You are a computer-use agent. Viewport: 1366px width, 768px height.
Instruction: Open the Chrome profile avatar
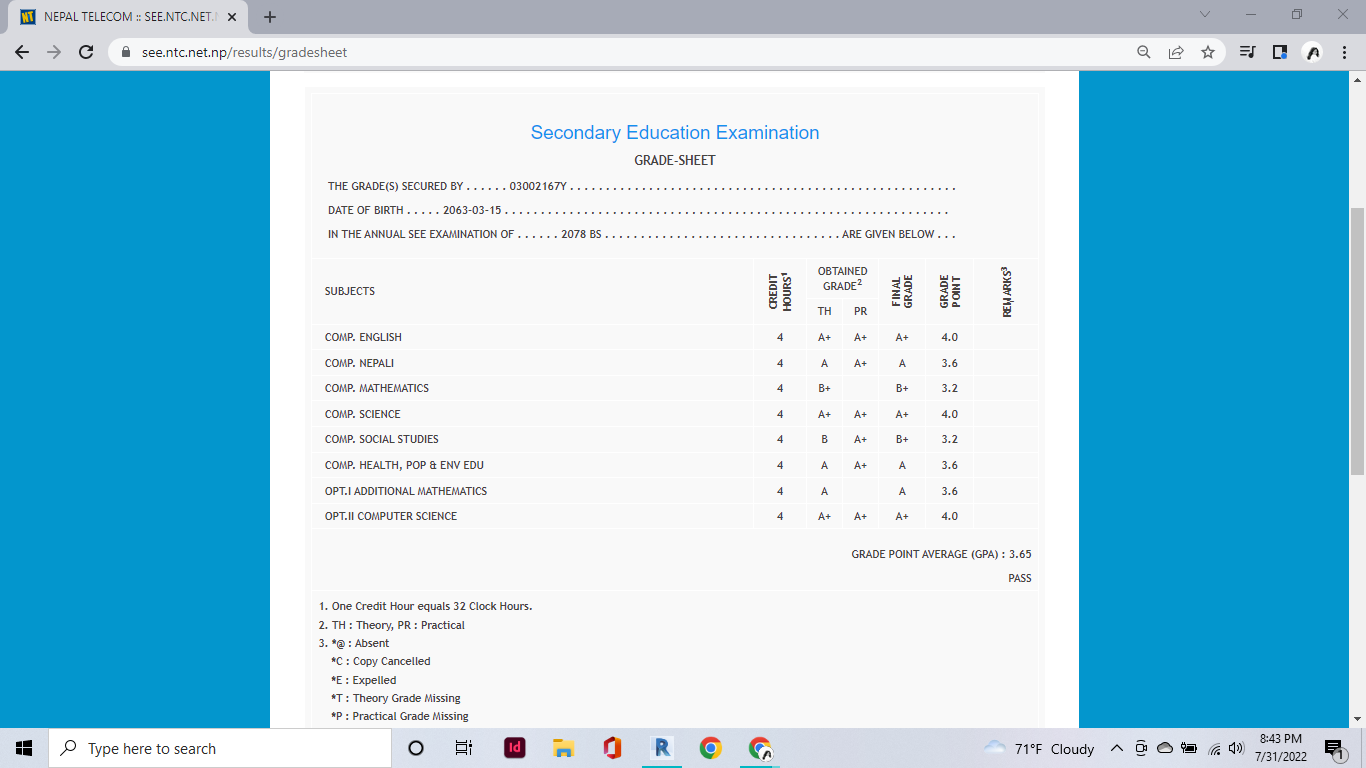1312,52
